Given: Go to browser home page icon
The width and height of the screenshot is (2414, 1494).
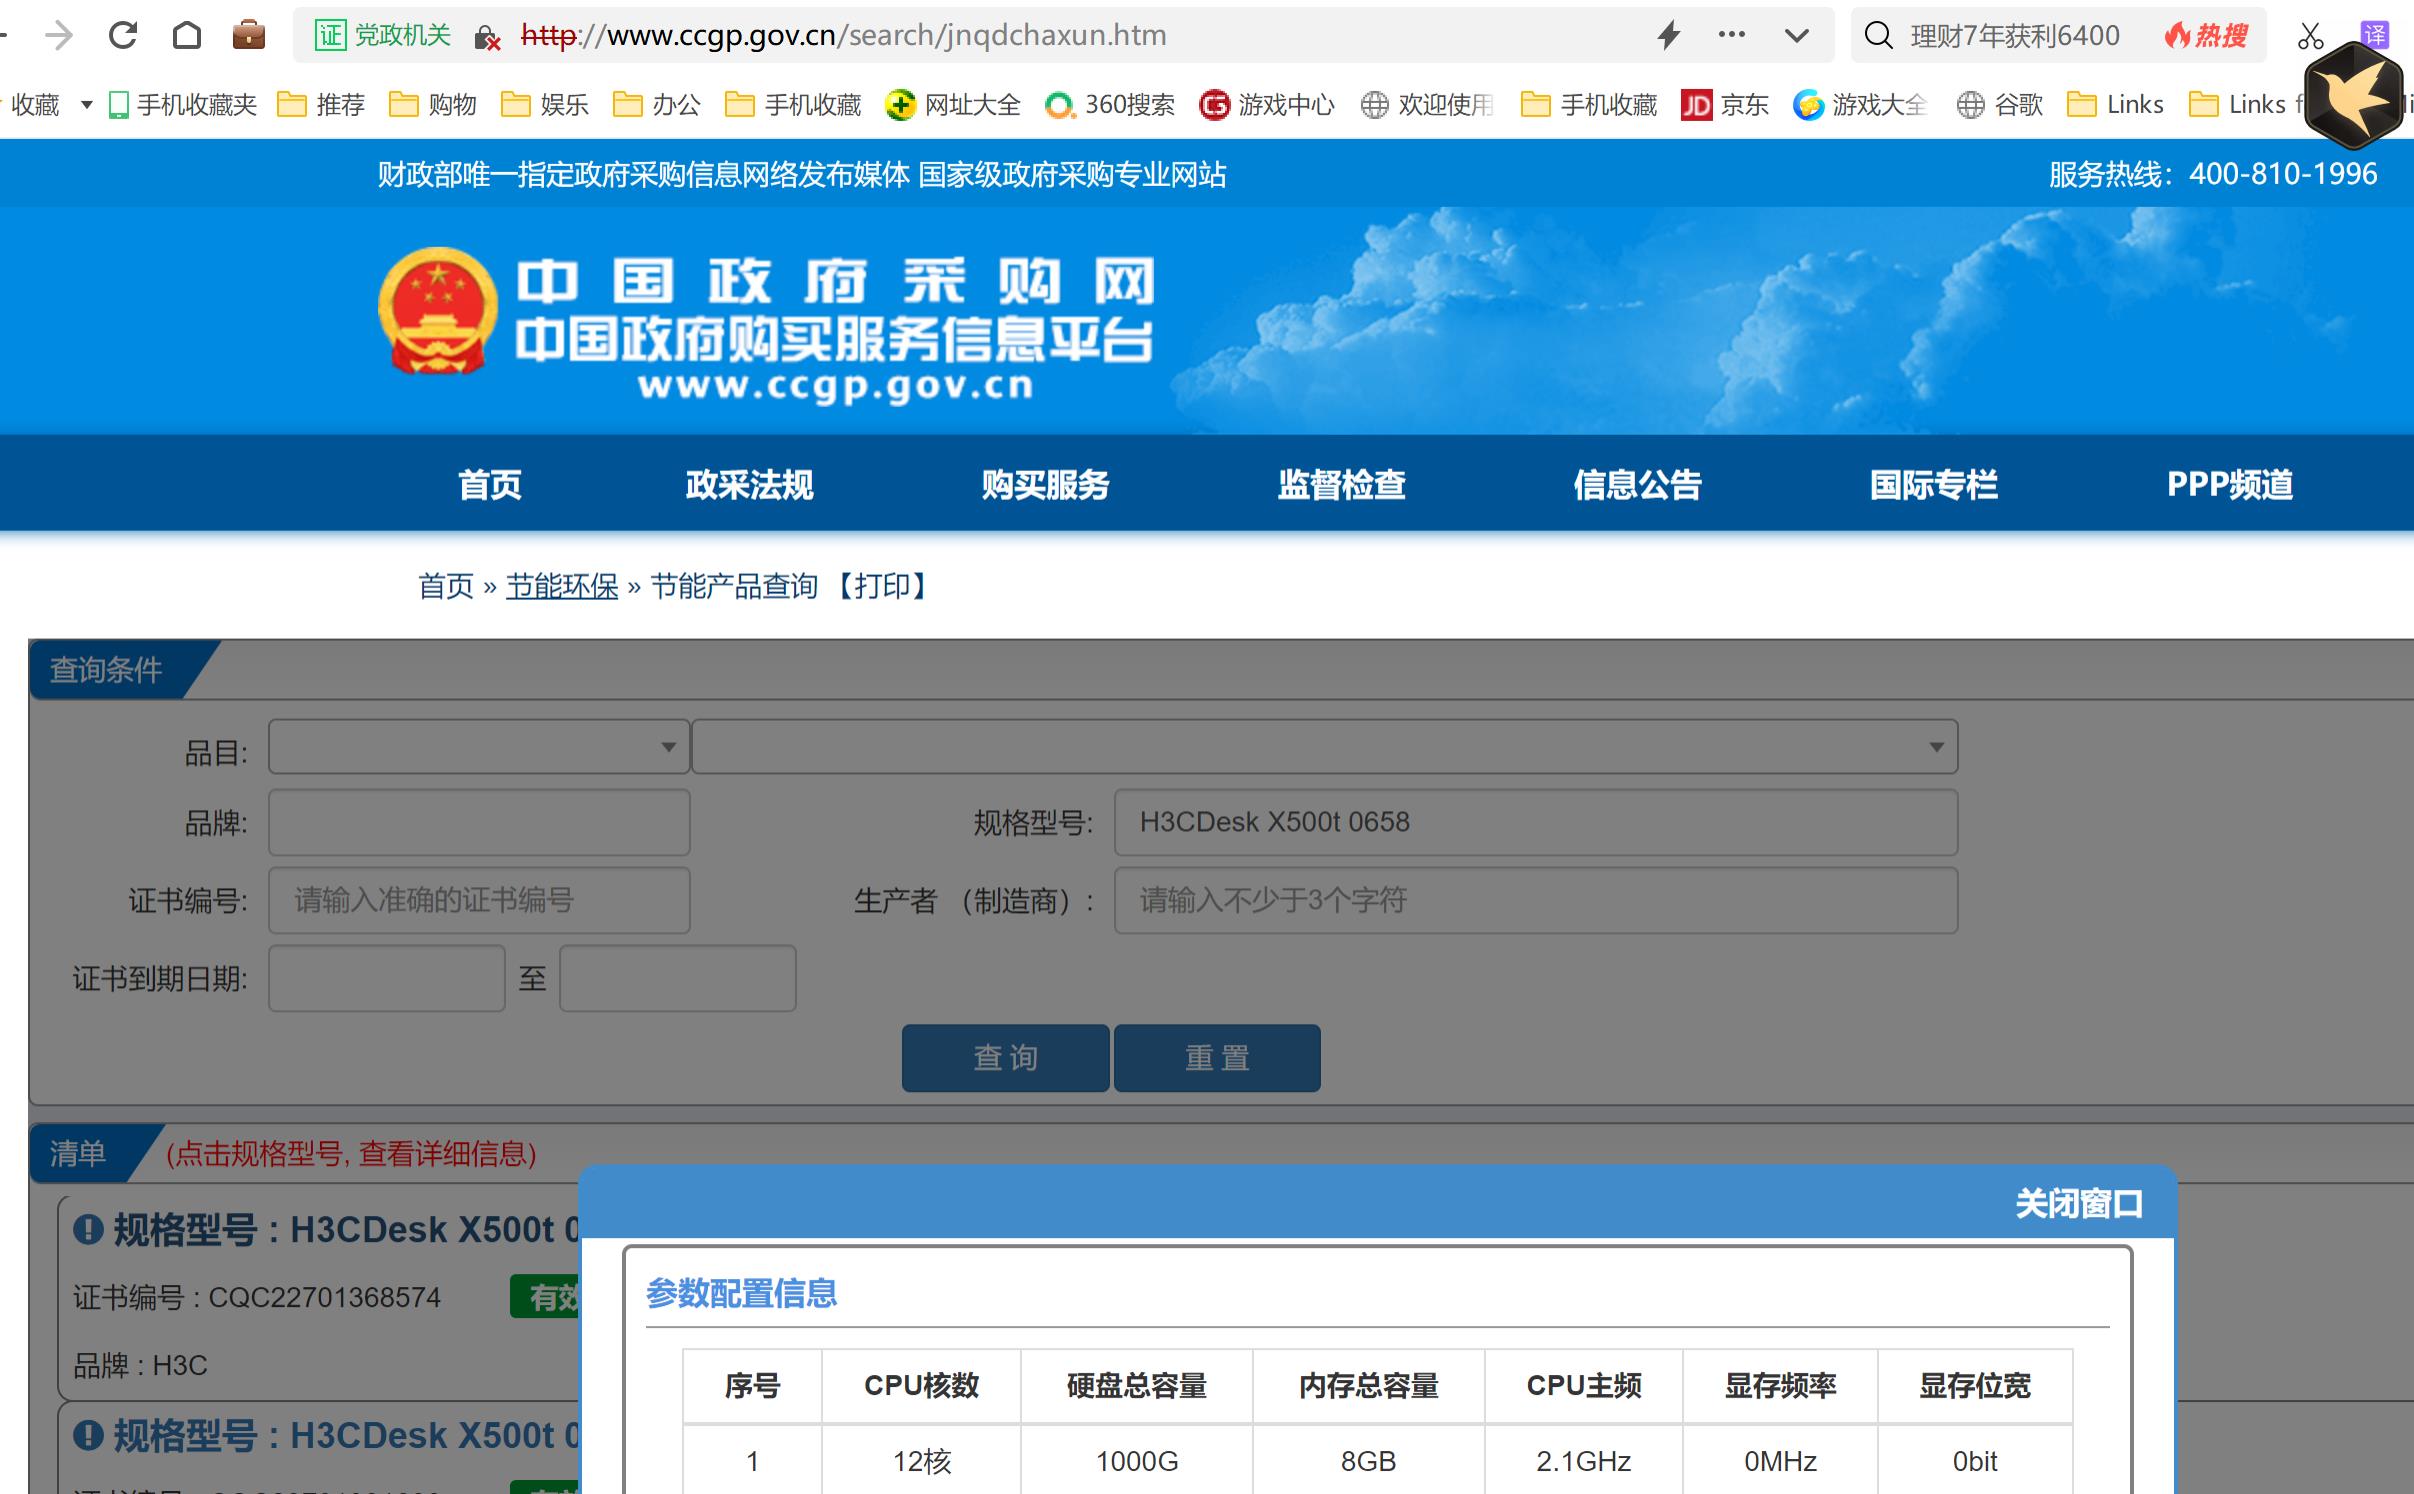Looking at the screenshot, I should (x=187, y=36).
